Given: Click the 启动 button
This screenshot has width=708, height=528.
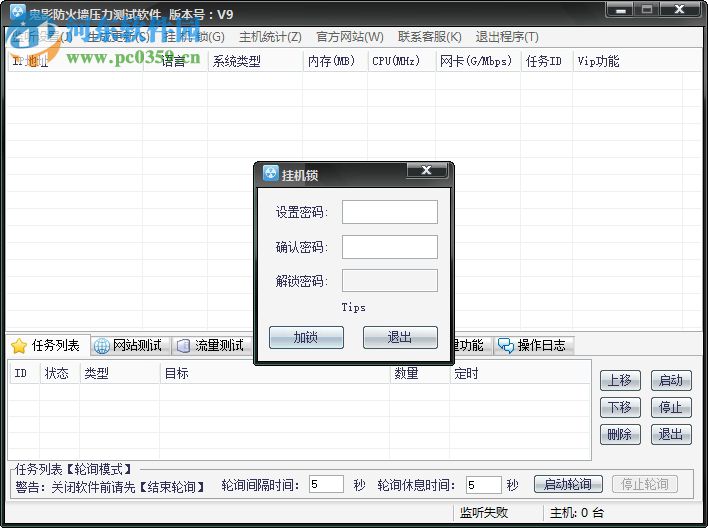Looking at the screenshot, I should [671, 380].
